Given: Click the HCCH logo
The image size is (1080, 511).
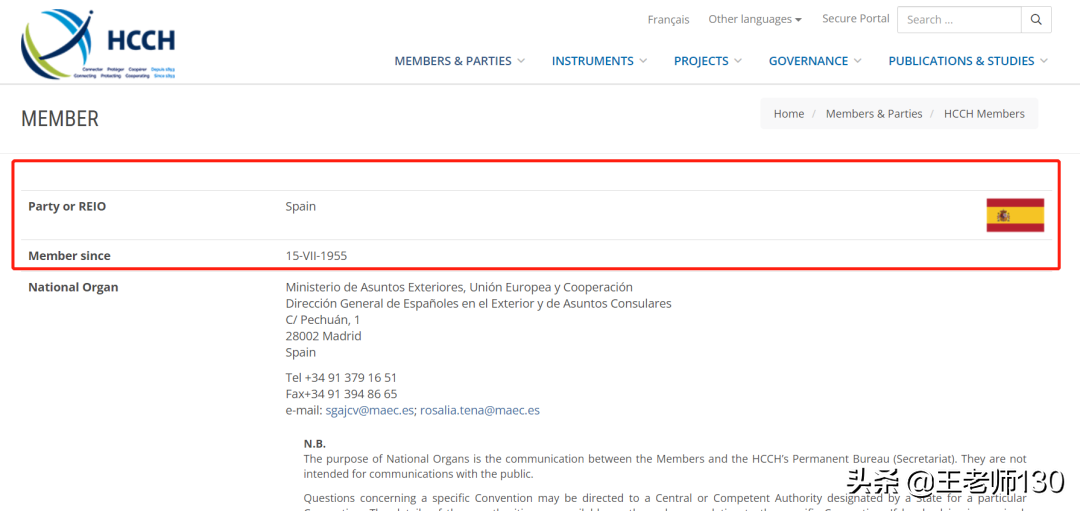Looking at the screenshot, I should pyautogui.click(x=98, y=45).
